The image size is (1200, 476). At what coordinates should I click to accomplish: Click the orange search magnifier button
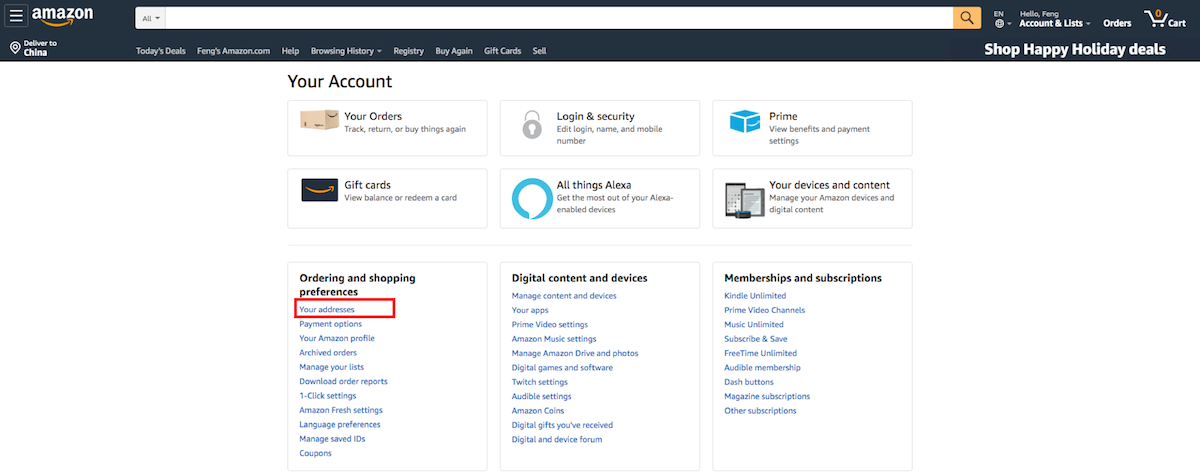[967, 18]
